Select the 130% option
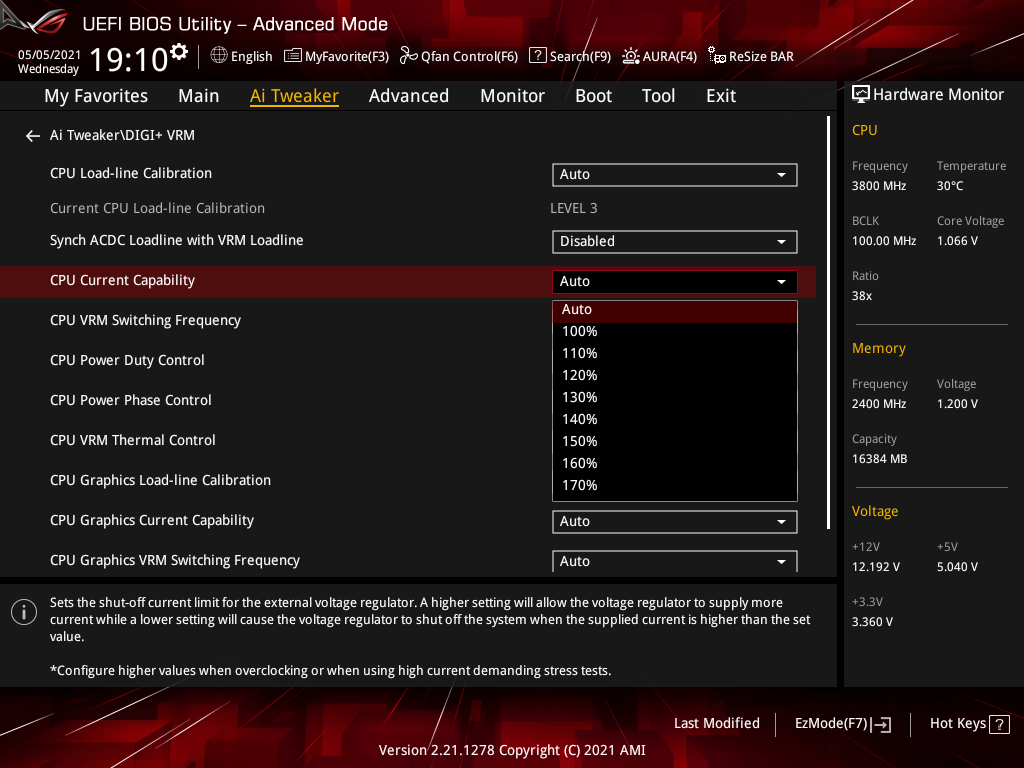Image resolution: width=1024 pixels, height=768 pixels. coord(675,398)
